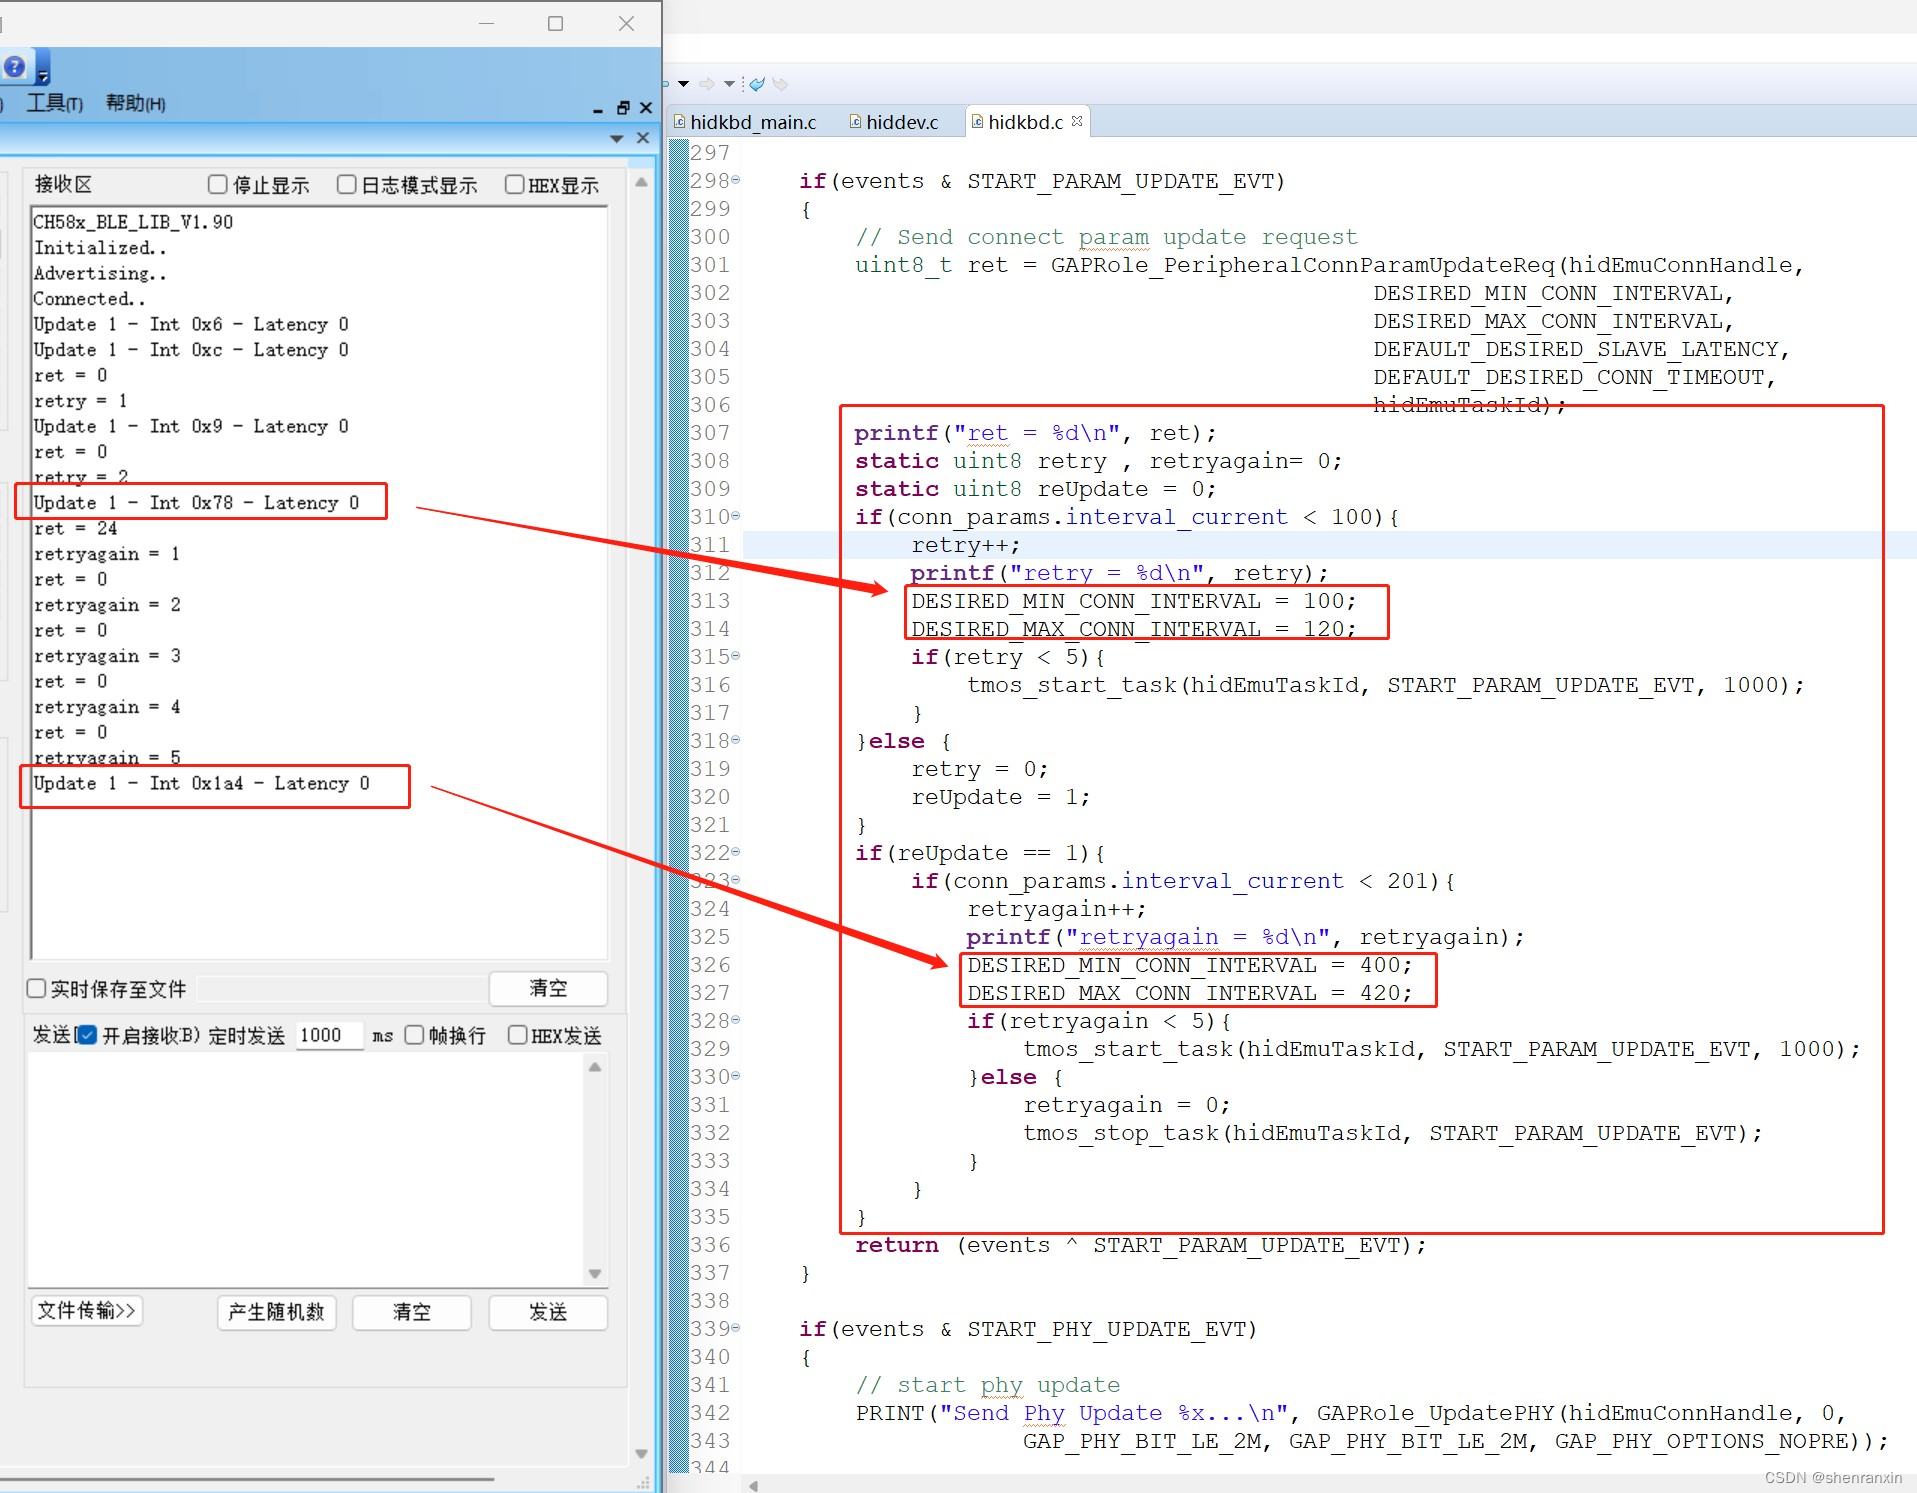This screenshot has height=1493, width=1917.
Task: Click the editor horizontal scrollbar left arrow
Action: (754, 1485)
